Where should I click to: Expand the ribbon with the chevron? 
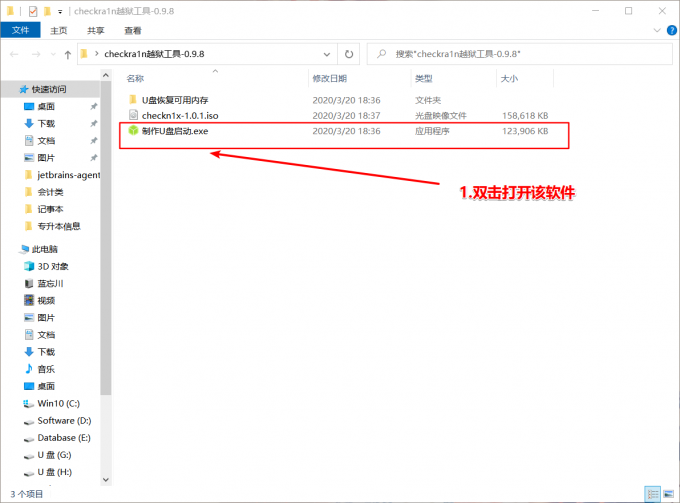[657, 30]
